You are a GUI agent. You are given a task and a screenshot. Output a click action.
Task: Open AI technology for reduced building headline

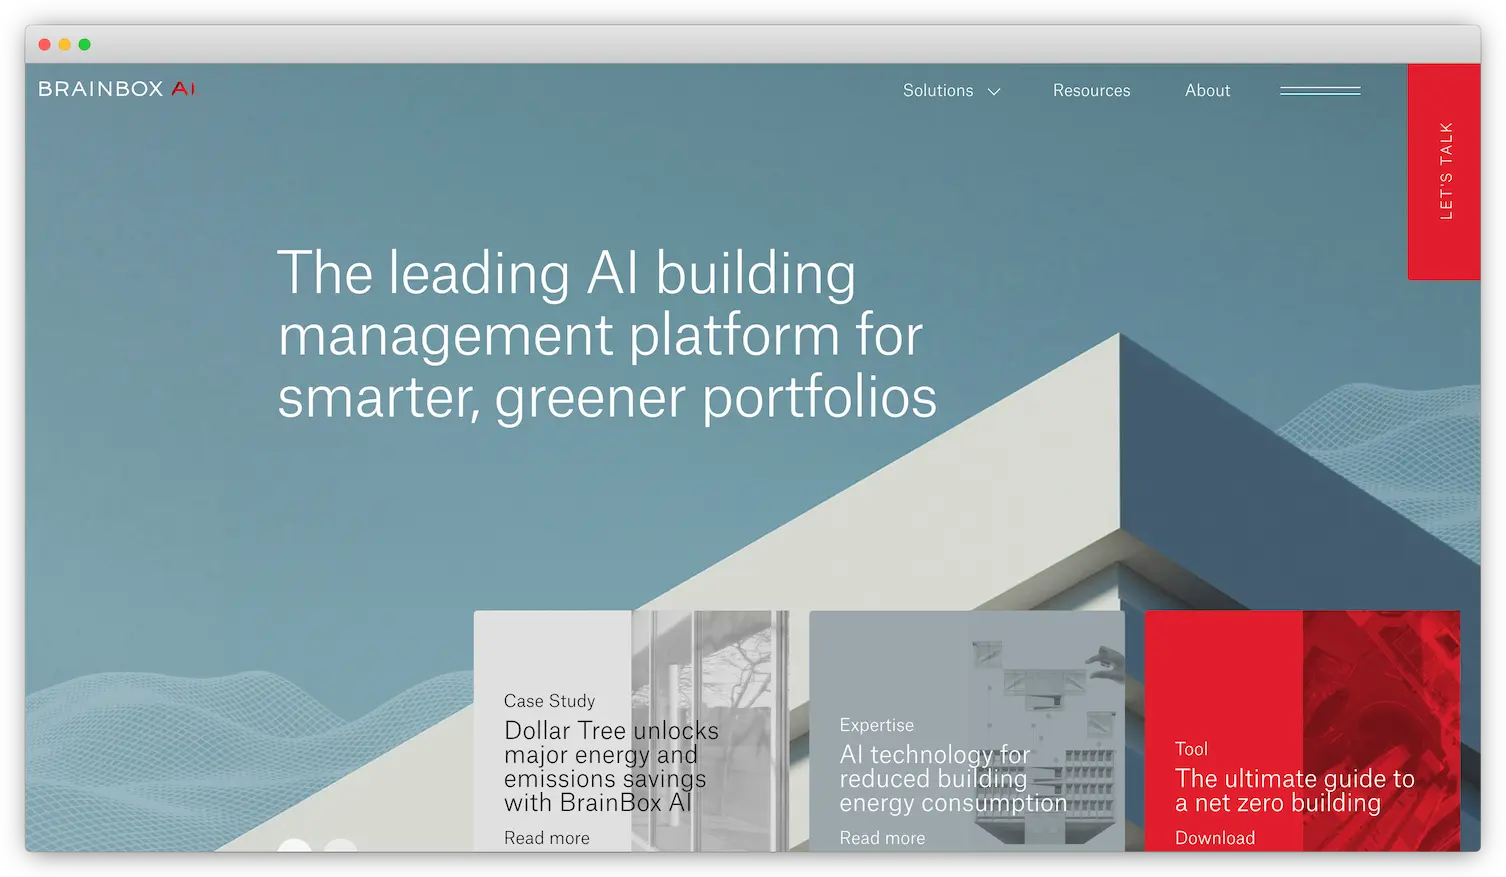(x=953, y=778)
